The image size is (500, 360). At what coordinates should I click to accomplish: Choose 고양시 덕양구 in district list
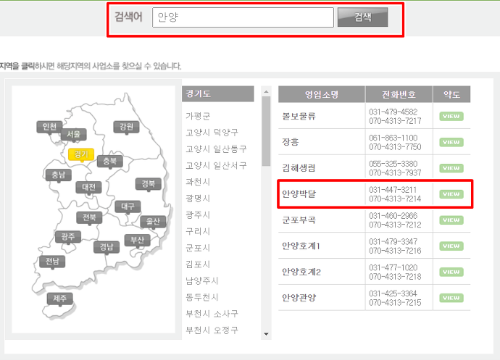pyautogui.click(x=212, y=132)
